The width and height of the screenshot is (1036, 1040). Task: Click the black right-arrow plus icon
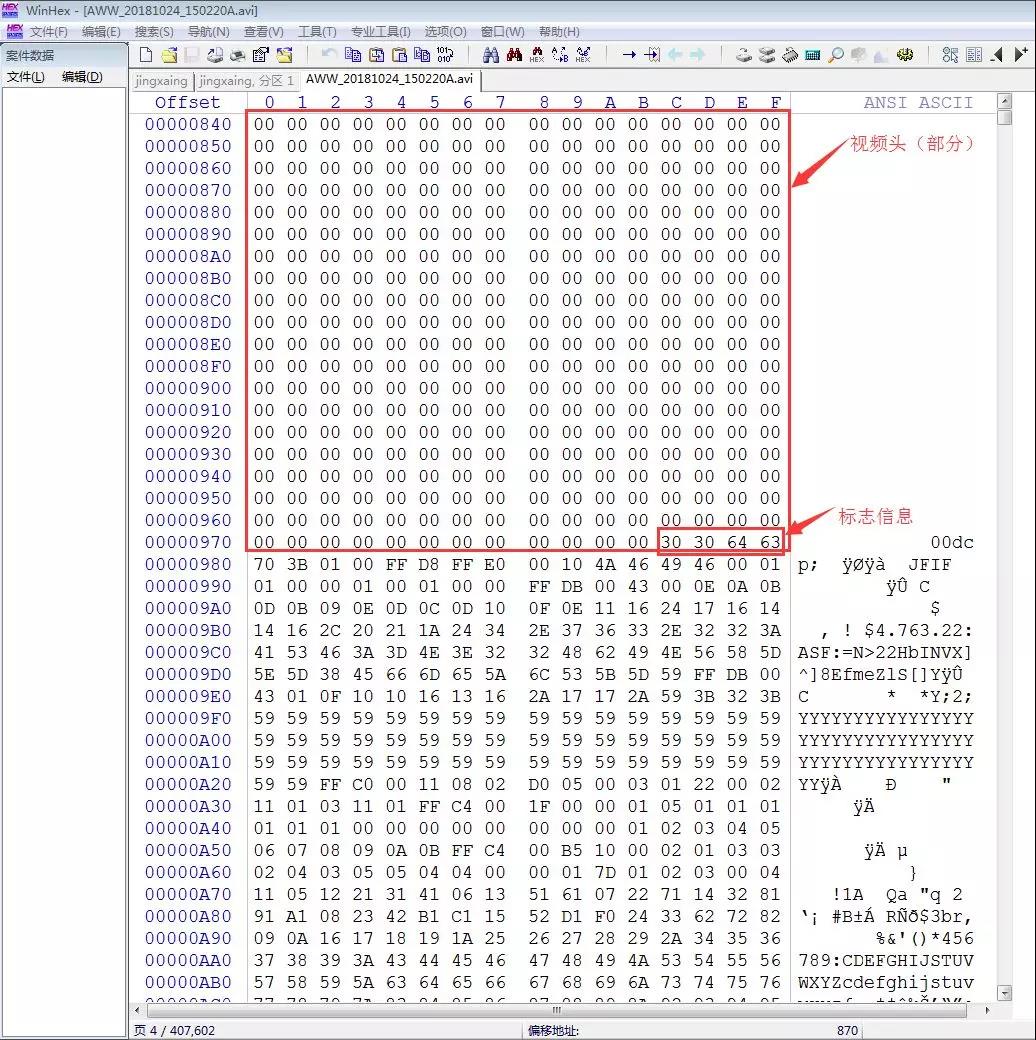(x=1021, y=53)
